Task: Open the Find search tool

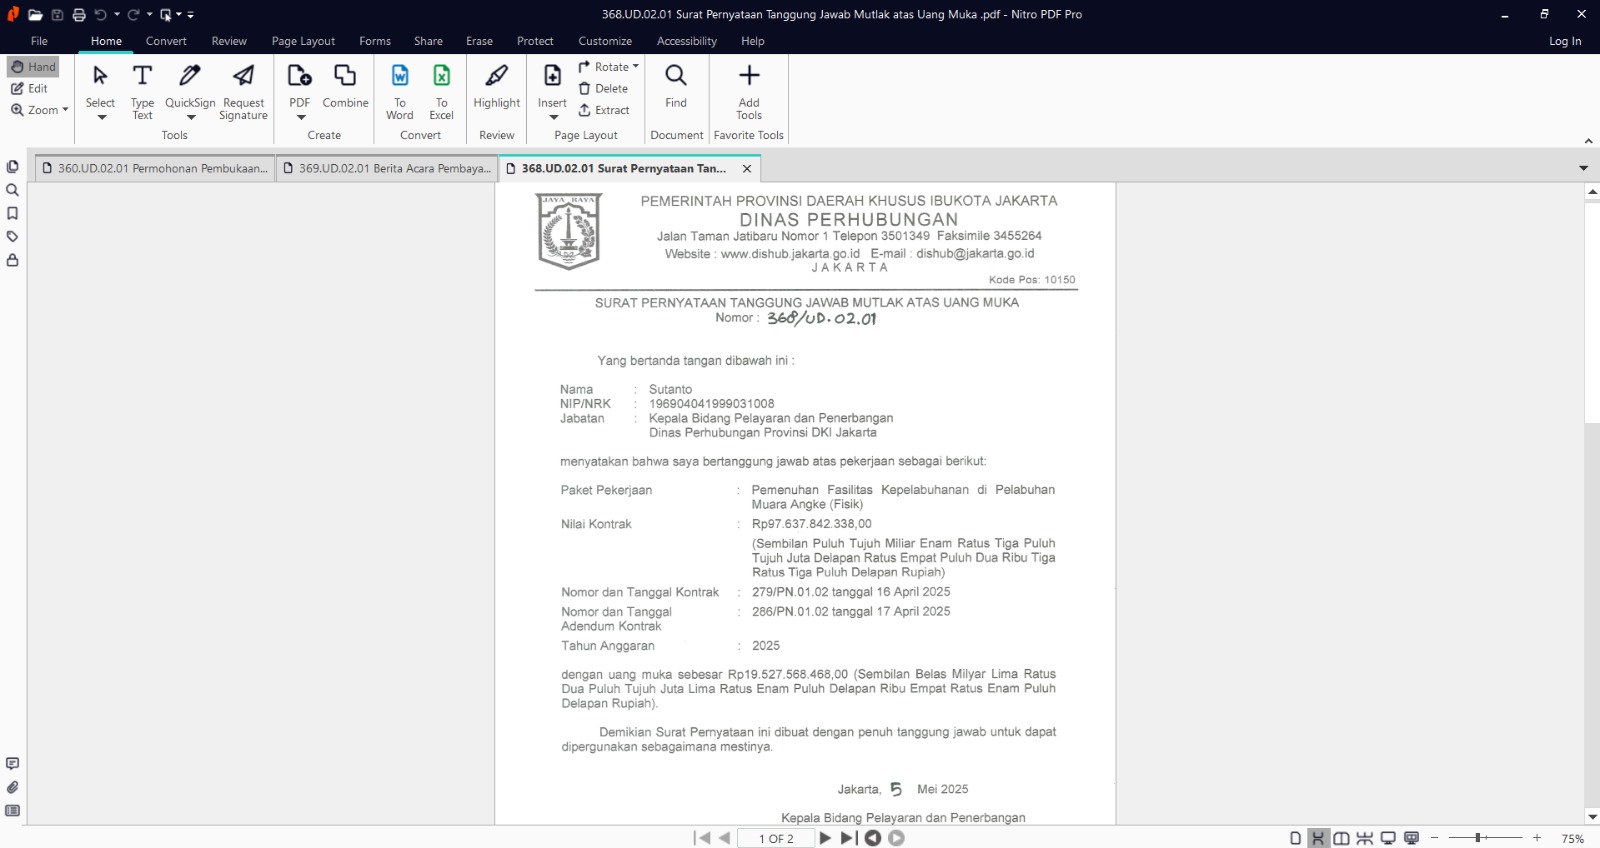Action: (676, 86)
